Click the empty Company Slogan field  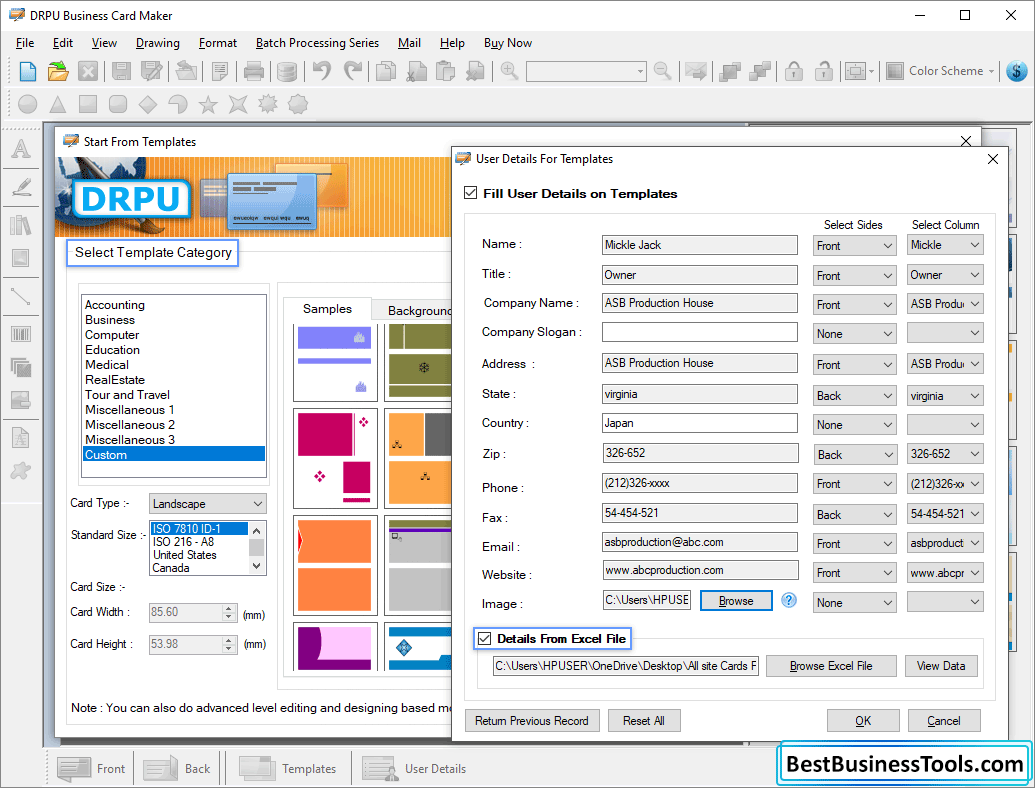click(x=700, y=332)
